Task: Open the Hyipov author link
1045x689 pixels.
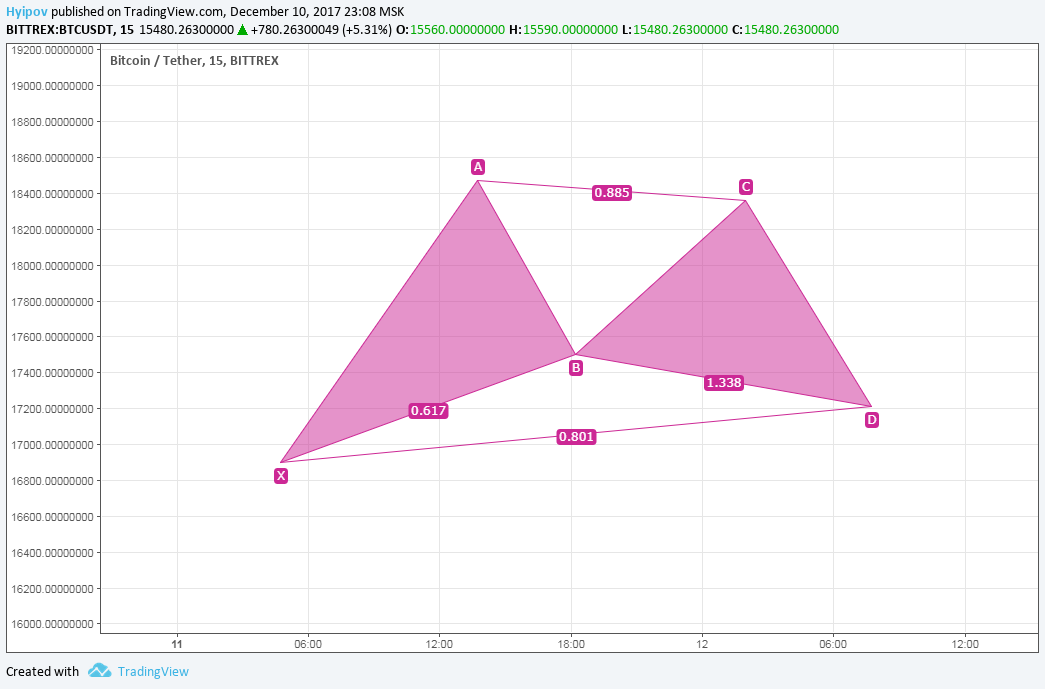Action: tap(27, 11)
